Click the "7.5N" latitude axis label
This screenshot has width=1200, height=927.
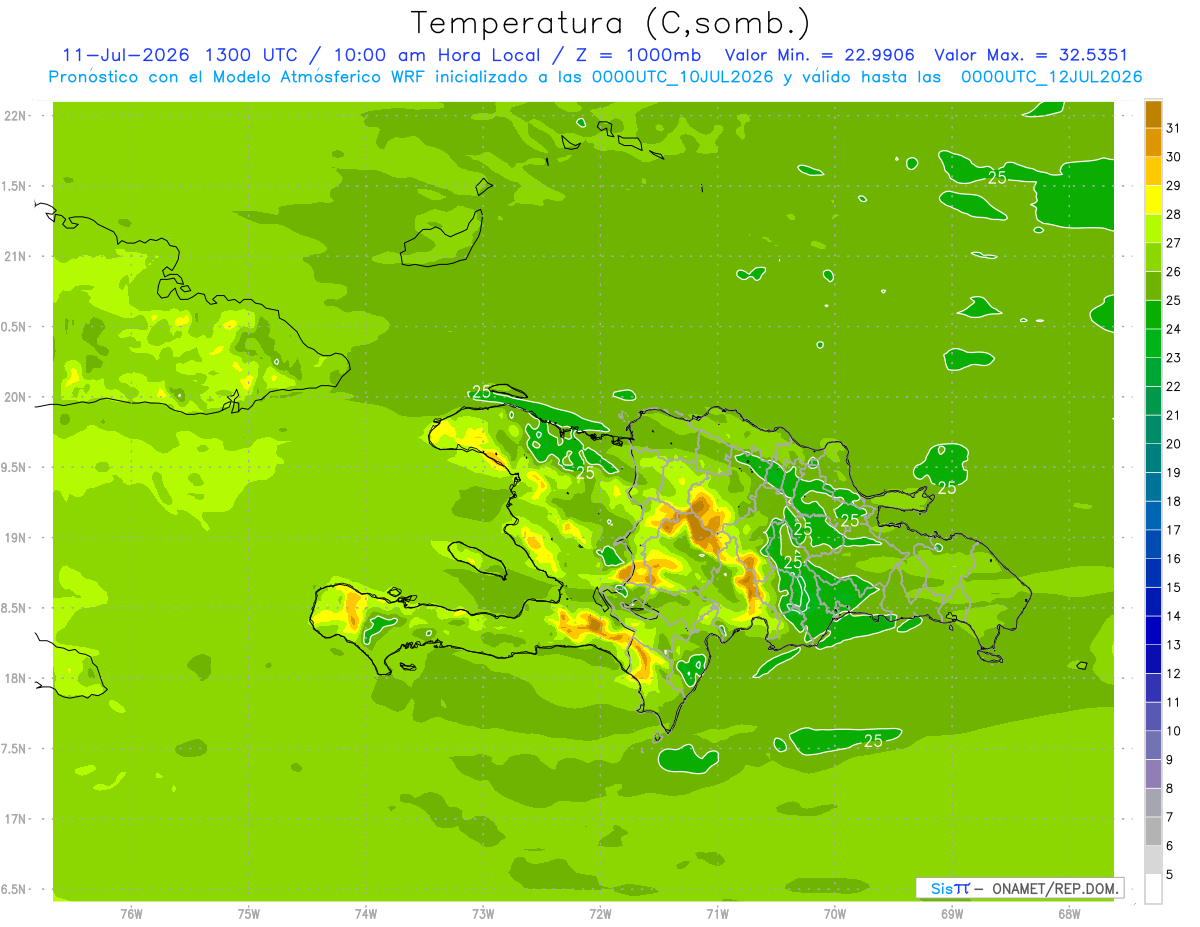[15, 749]
